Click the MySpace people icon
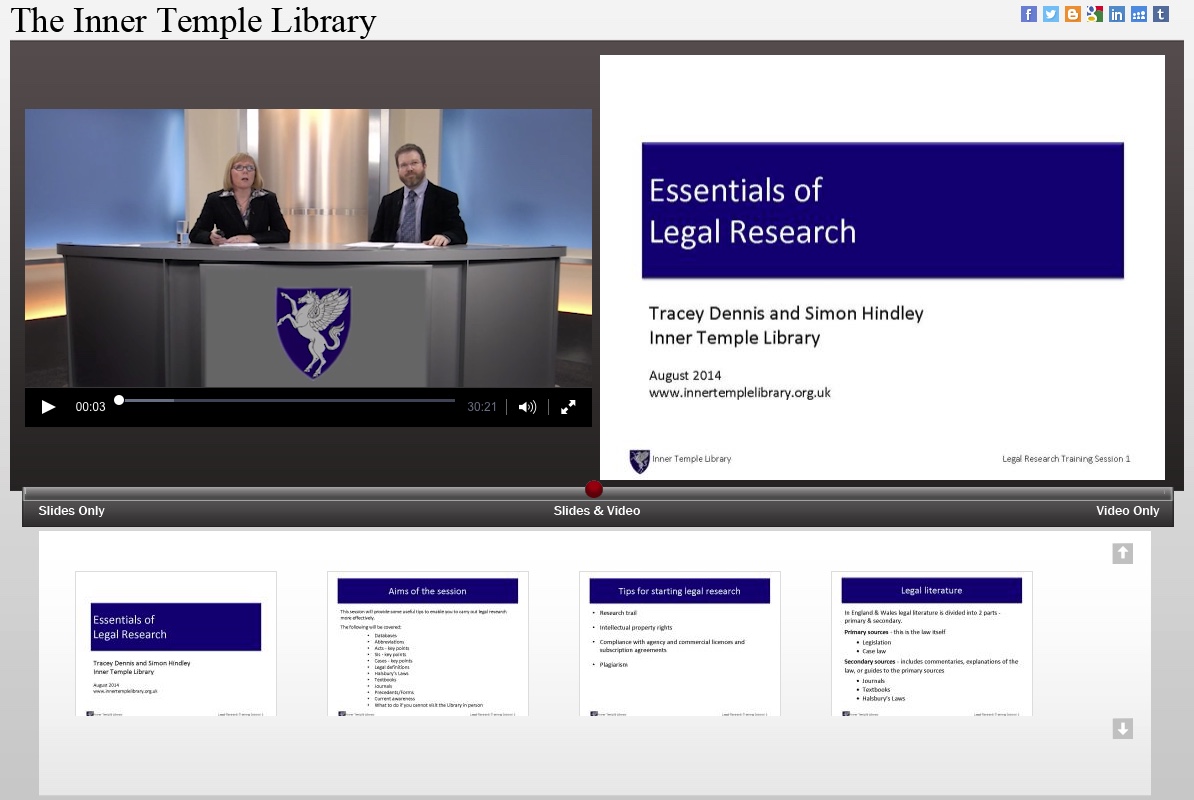The width and height of the screenshot is (1194, 800). pyautogui.click(x=1138, y=14)
